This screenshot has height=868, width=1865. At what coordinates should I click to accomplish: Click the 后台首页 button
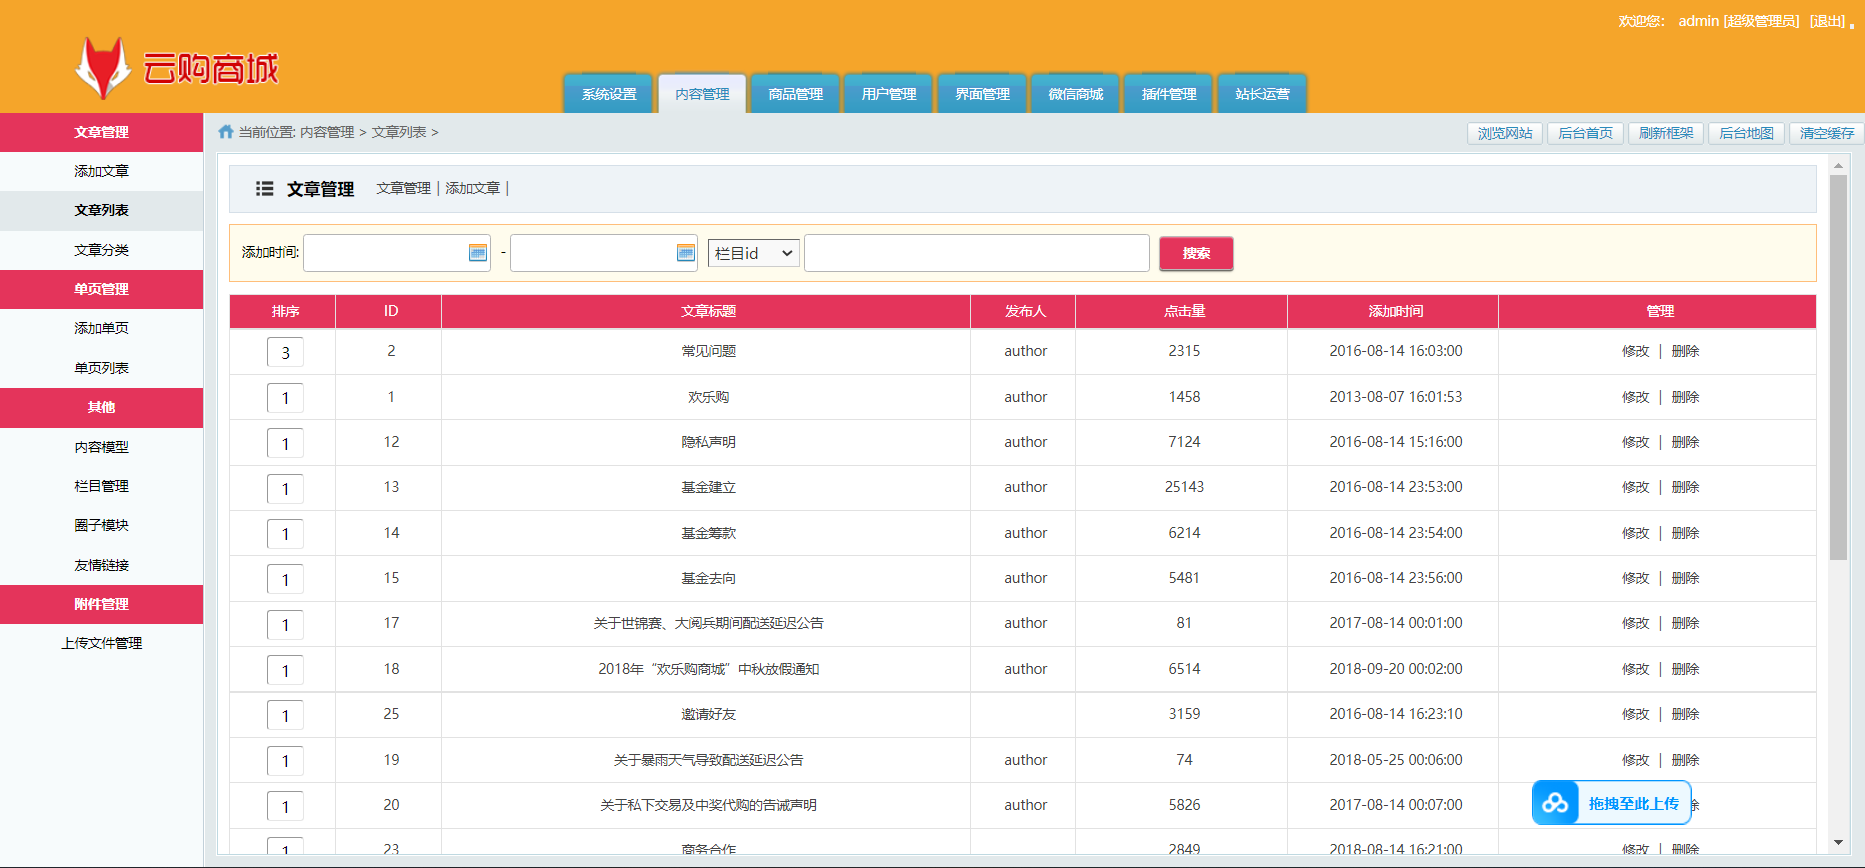coord(1585,133)
